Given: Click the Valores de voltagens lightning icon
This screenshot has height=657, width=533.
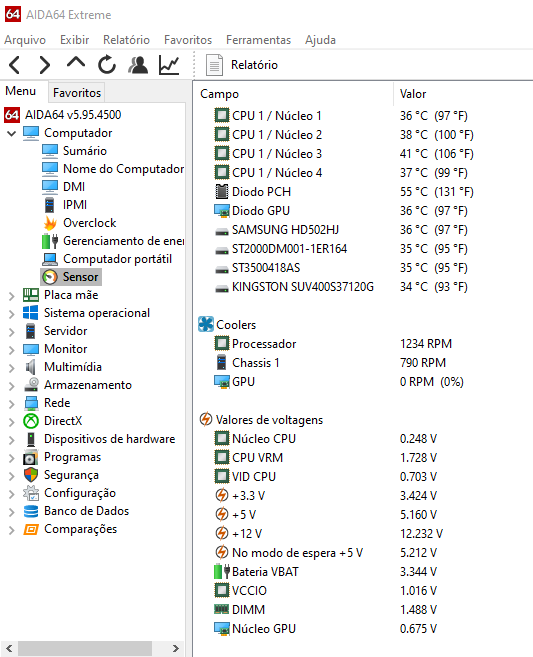Looking at the screenshot, I should point(206,419).
